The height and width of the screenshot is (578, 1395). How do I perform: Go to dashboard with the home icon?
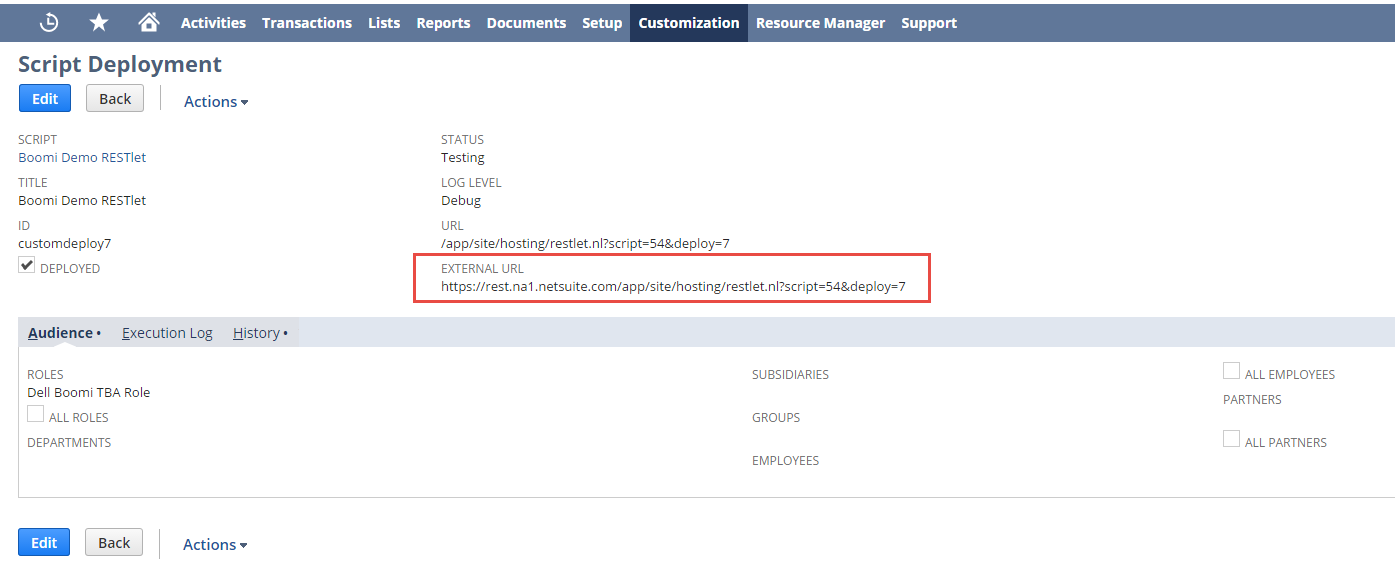click(148, 21)
